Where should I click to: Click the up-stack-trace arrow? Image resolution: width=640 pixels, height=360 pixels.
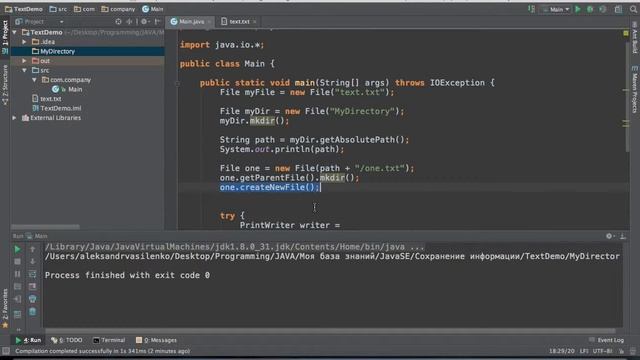click(x=33, y=249)
